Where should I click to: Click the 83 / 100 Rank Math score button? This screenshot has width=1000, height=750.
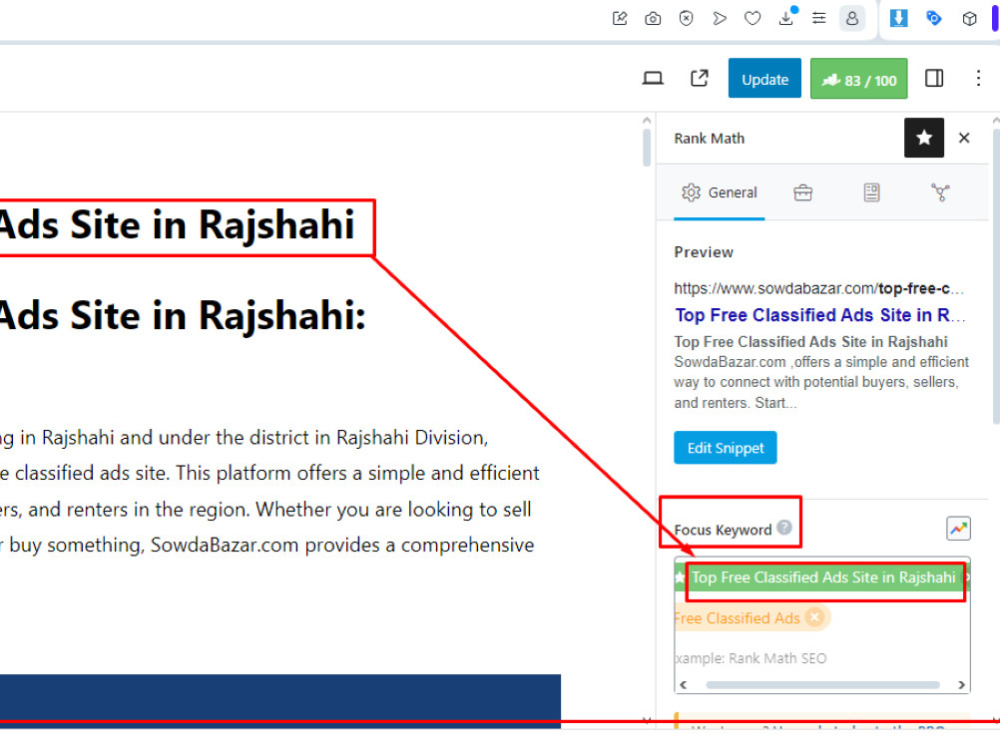click(x=858, y=79)
